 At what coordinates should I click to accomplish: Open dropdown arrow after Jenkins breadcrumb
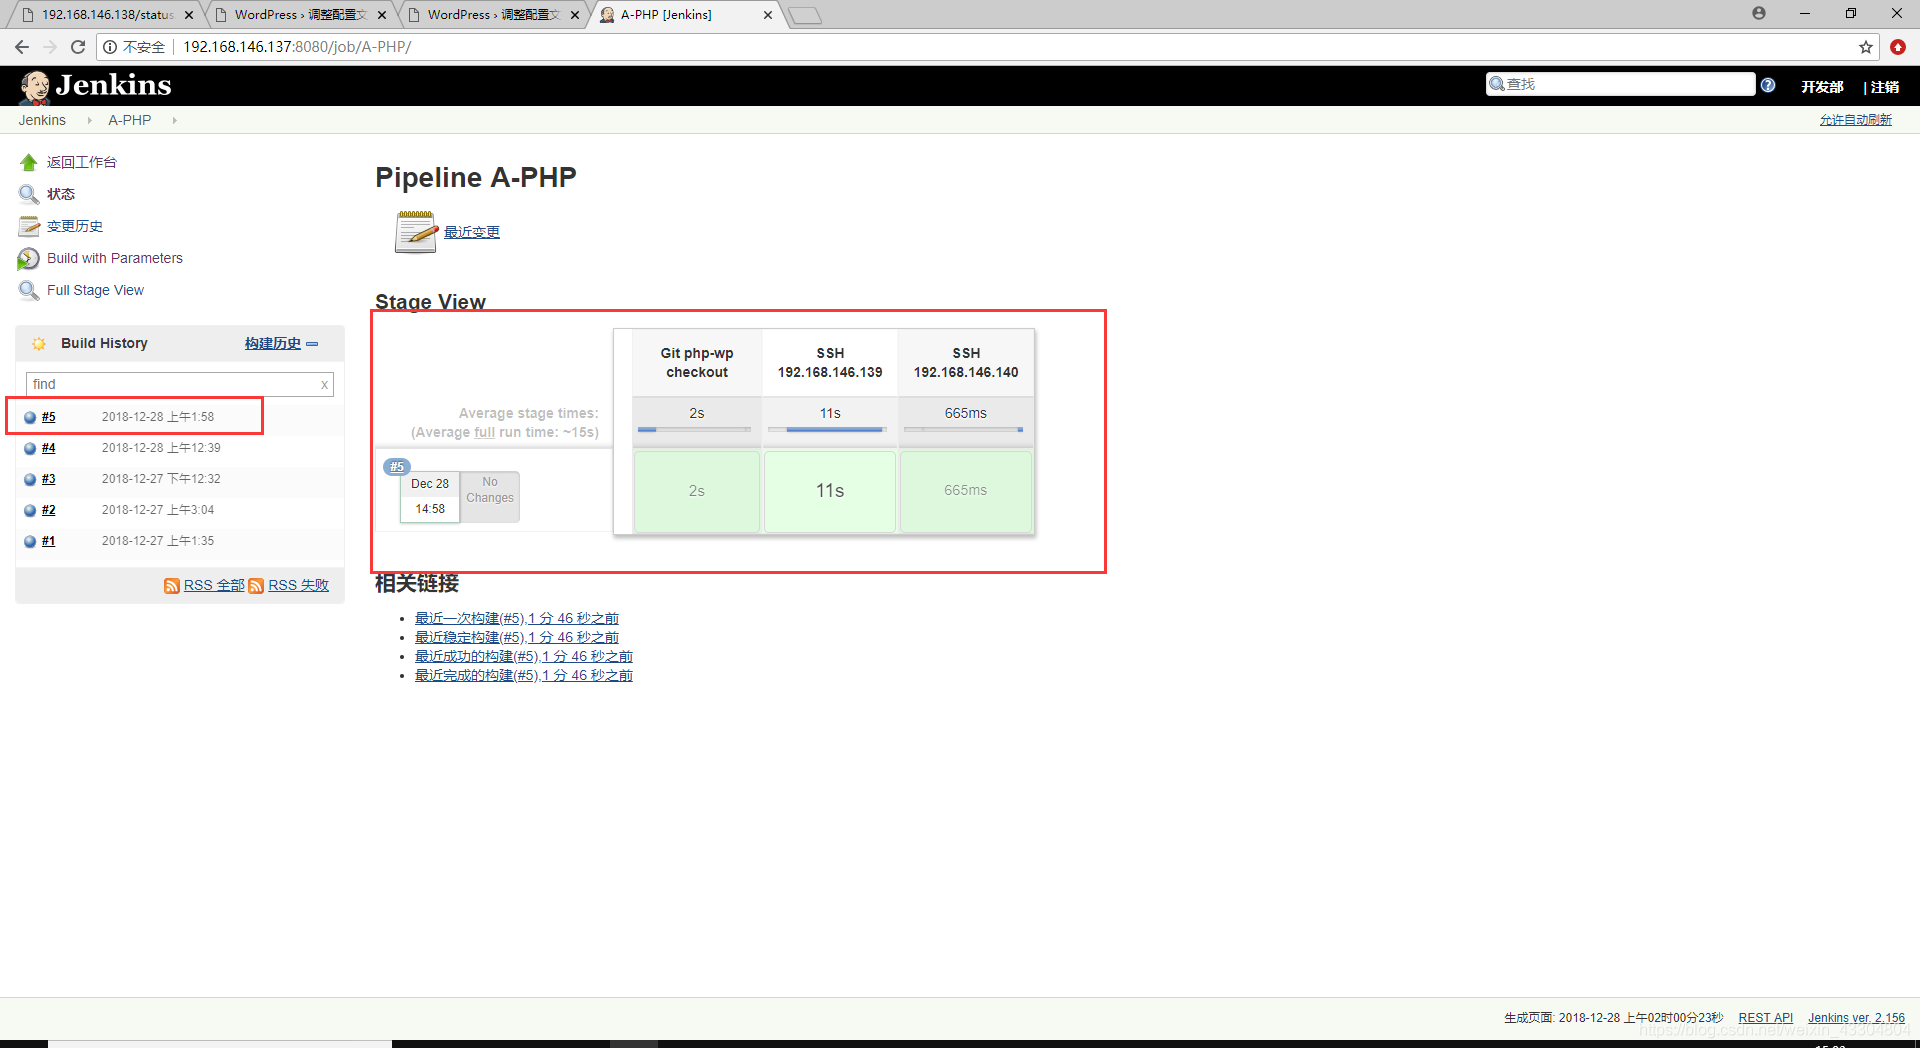(x=89, y=120)
